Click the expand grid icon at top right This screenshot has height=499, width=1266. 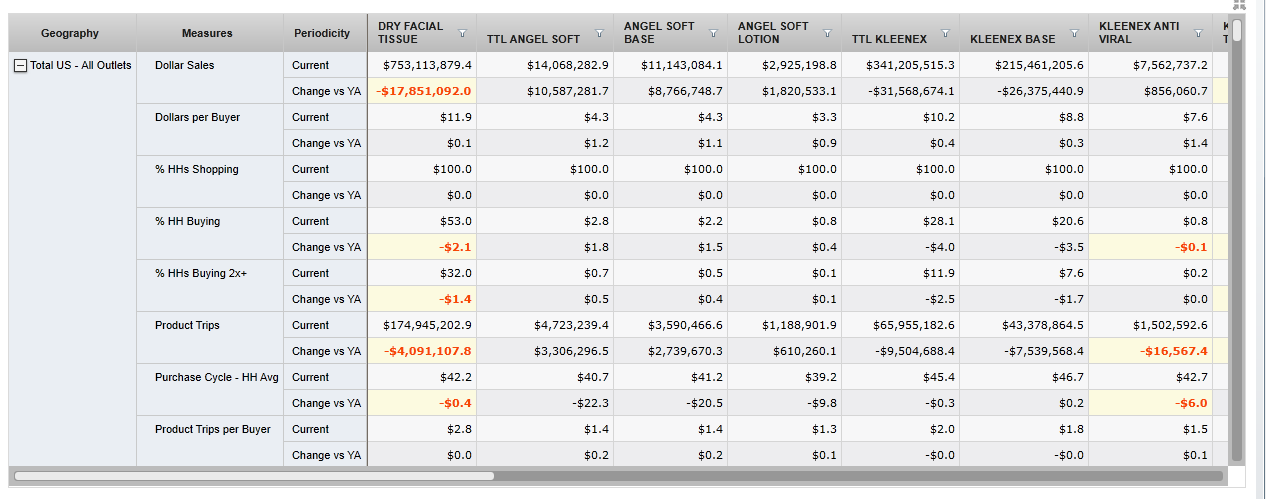[x=1240, y=5]
